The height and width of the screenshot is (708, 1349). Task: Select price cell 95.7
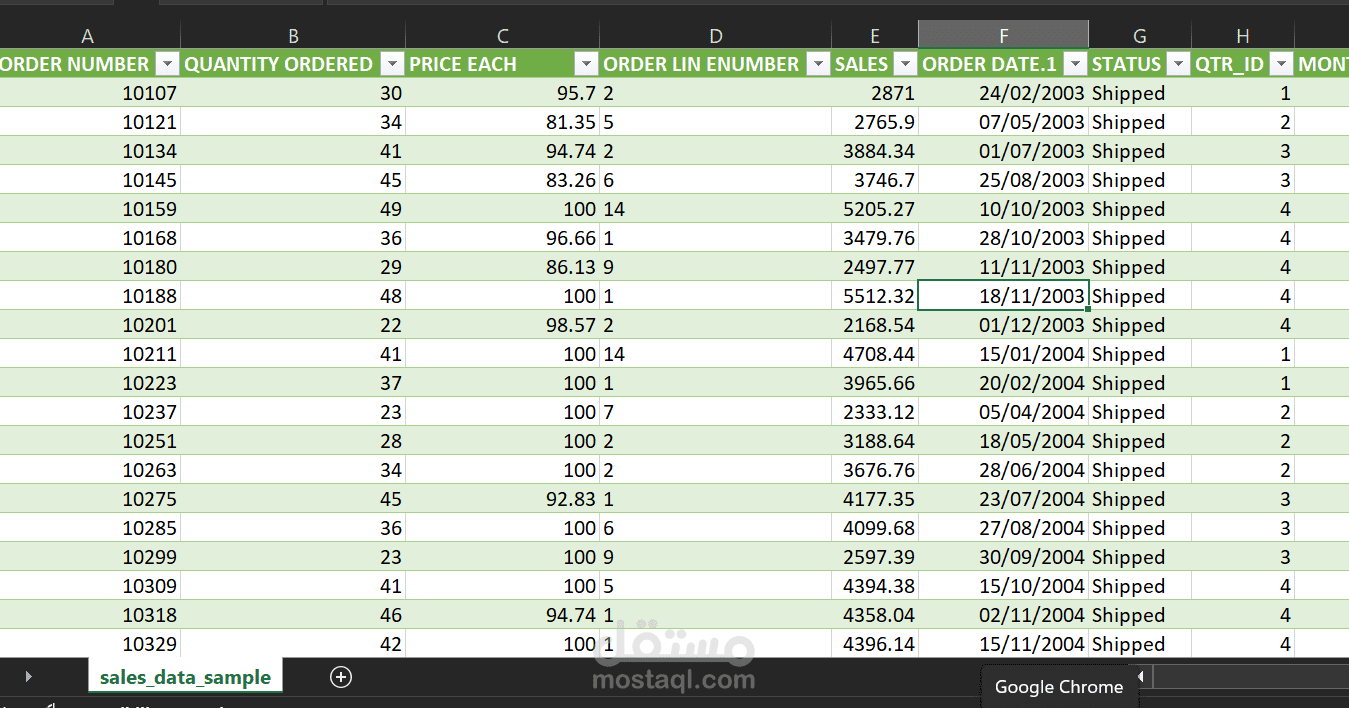coord(502,93)
